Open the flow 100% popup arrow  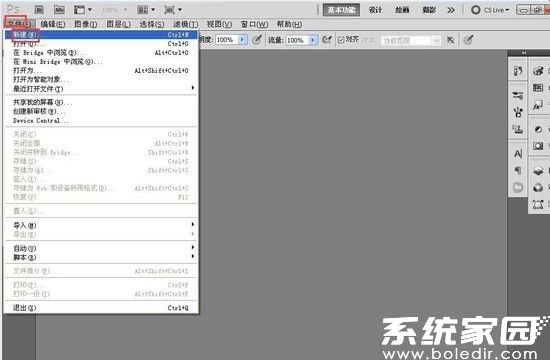click(x=313, y=40)
